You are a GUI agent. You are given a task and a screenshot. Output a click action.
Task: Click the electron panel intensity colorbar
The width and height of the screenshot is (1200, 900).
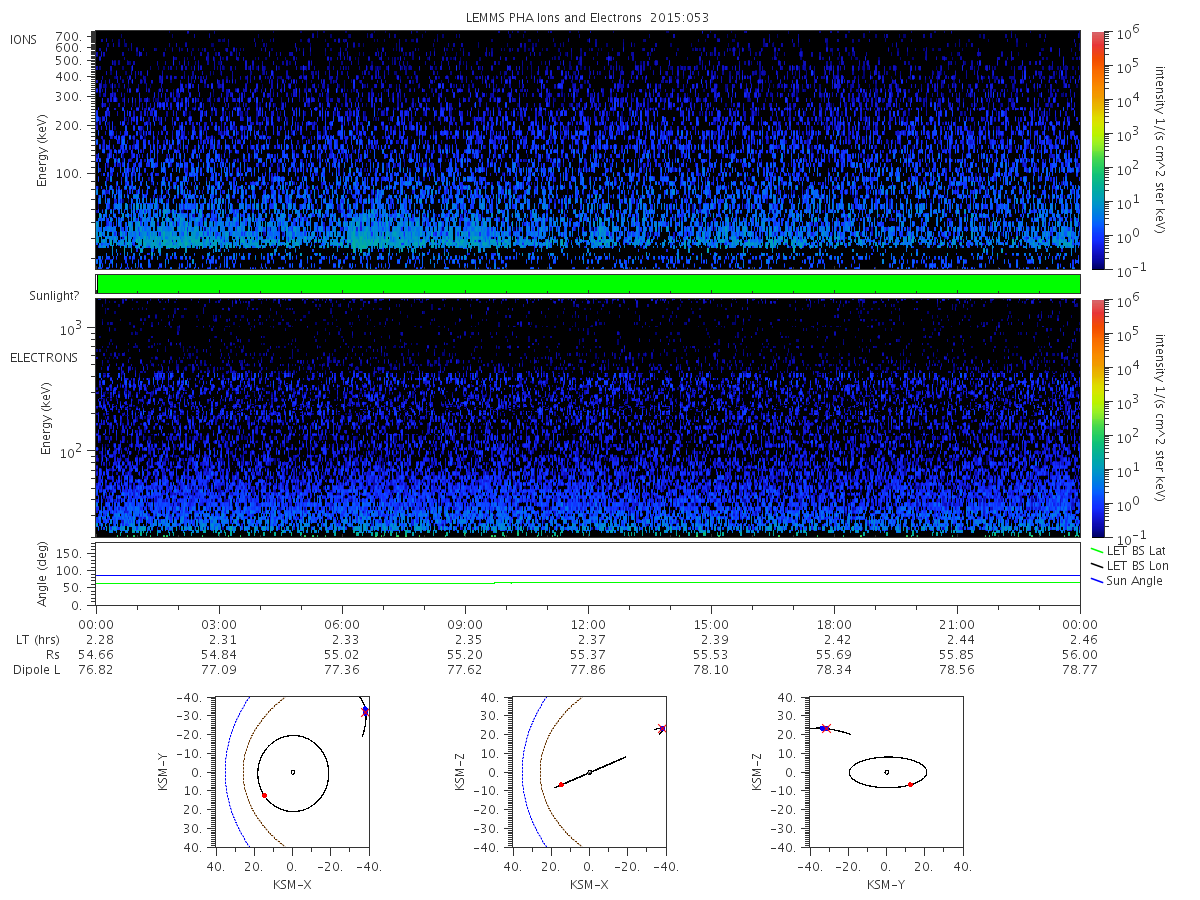coord(1097,417)
